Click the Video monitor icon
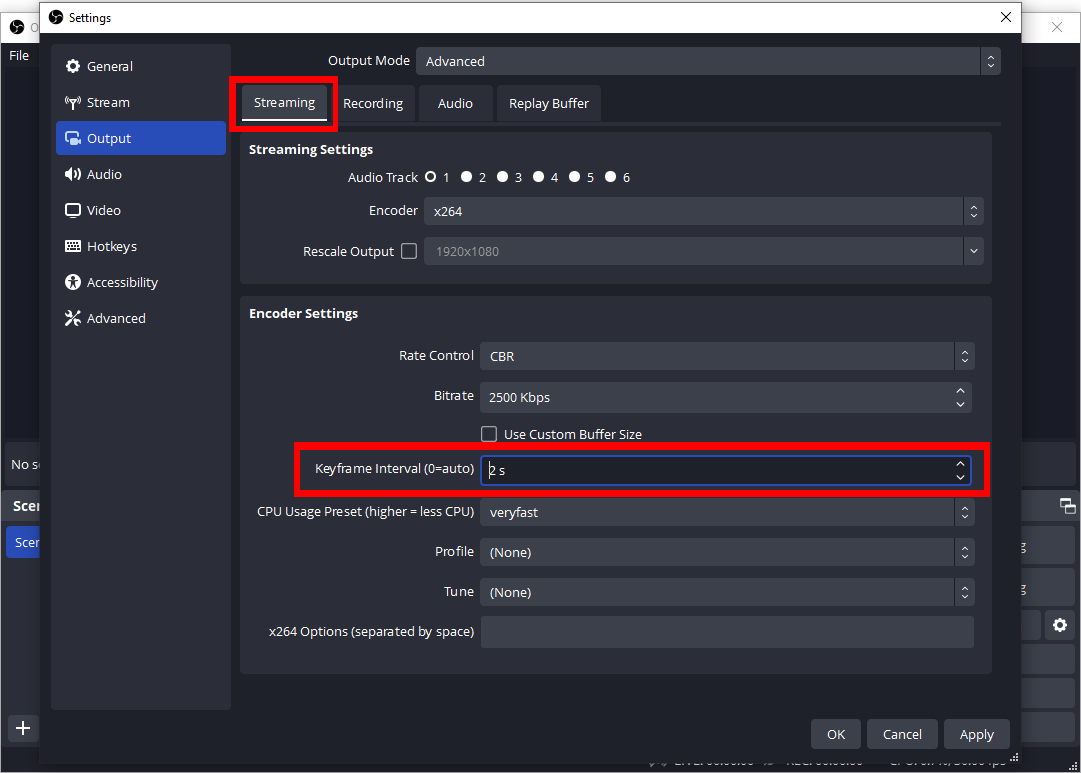 click(72, 211)
